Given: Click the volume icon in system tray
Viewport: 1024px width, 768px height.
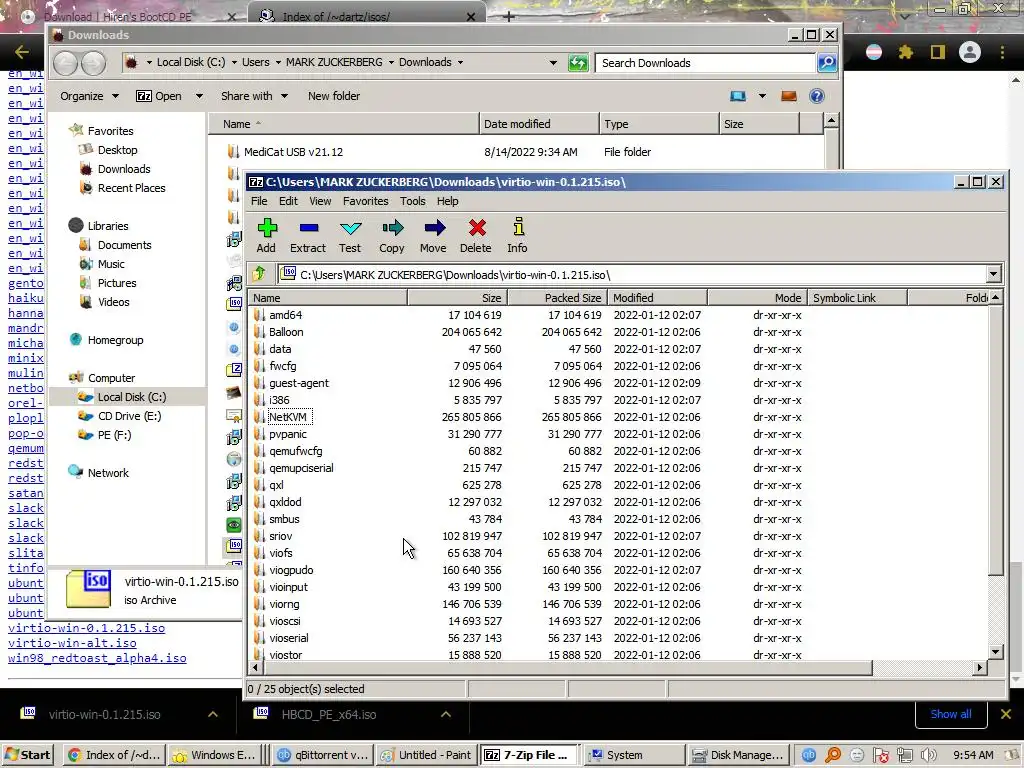Looking at the screenshot, I should pos(928,755).
